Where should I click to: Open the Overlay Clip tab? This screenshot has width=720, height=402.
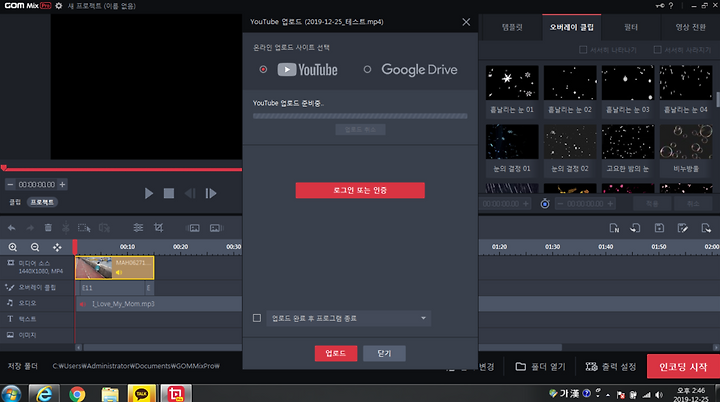pos(572,28)
